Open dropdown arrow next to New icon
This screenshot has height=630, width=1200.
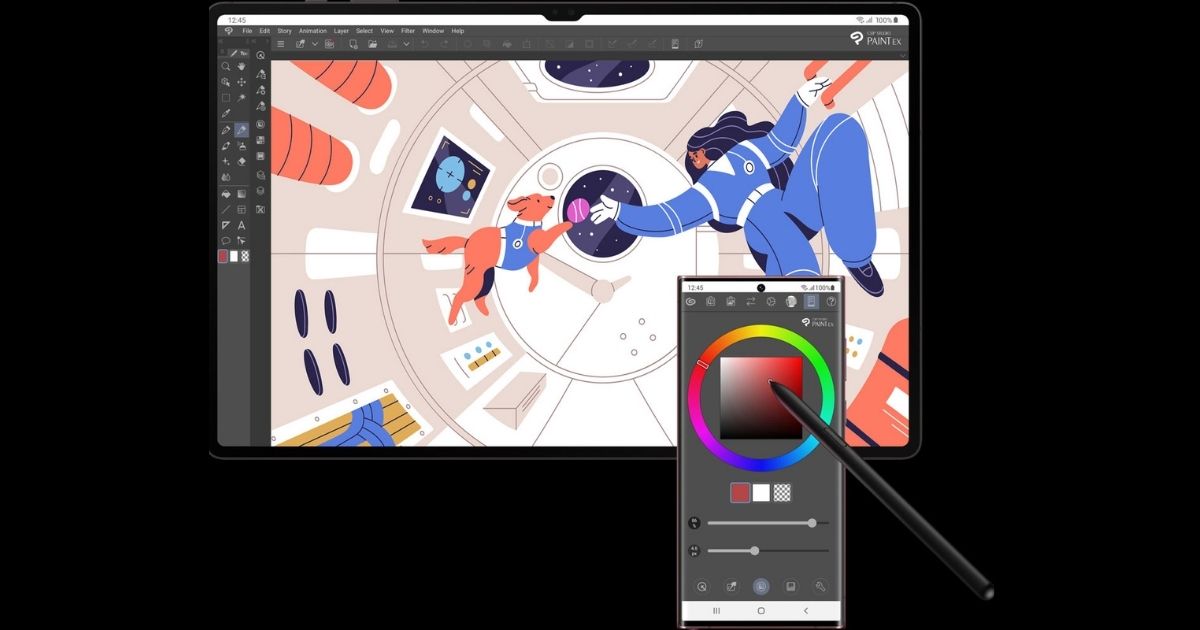(x=315, y=44)
